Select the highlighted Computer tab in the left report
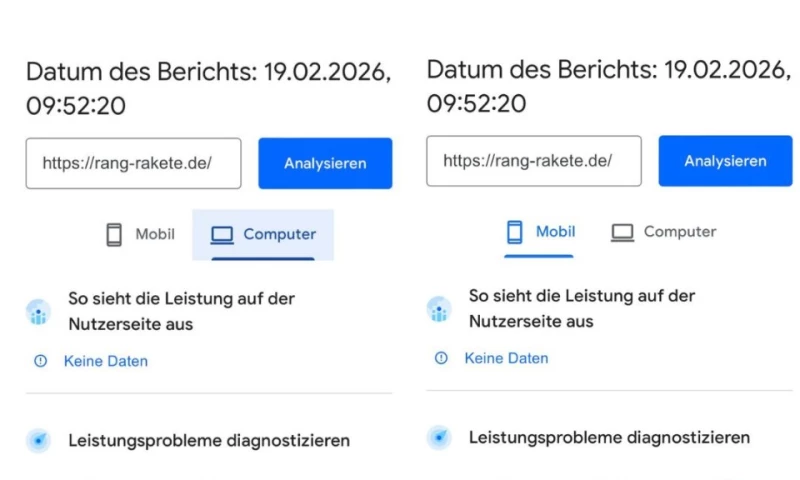Viewport: 800px width, 480px height. 263,235
